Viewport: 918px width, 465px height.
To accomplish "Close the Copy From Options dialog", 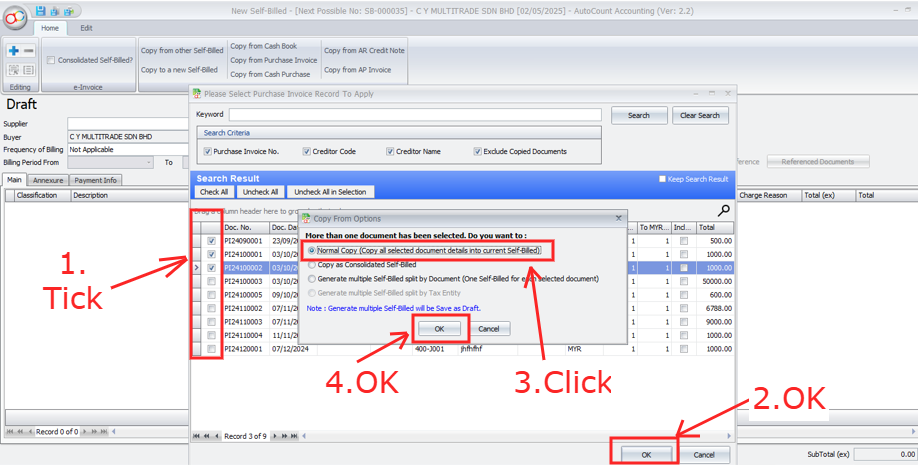I will pyautogui.click(x=620, y=218).
